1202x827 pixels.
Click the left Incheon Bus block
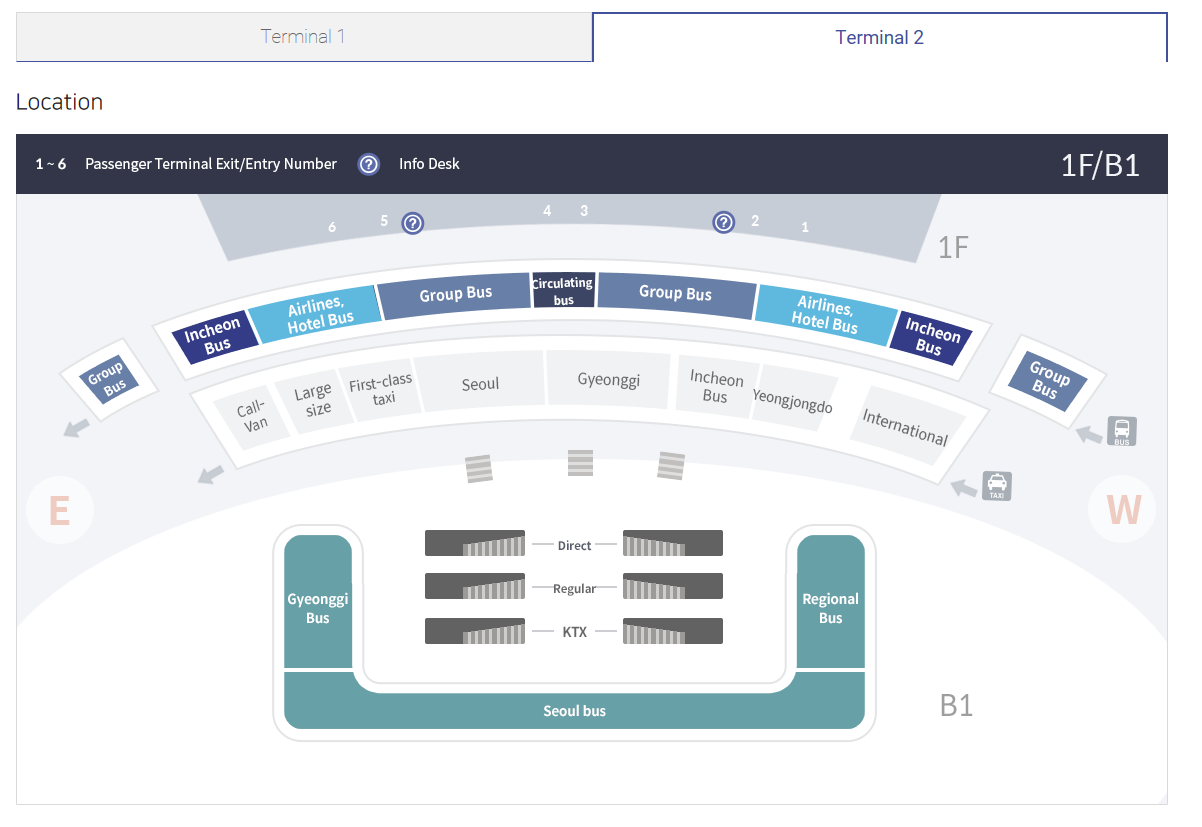click(x=215, y=335)
